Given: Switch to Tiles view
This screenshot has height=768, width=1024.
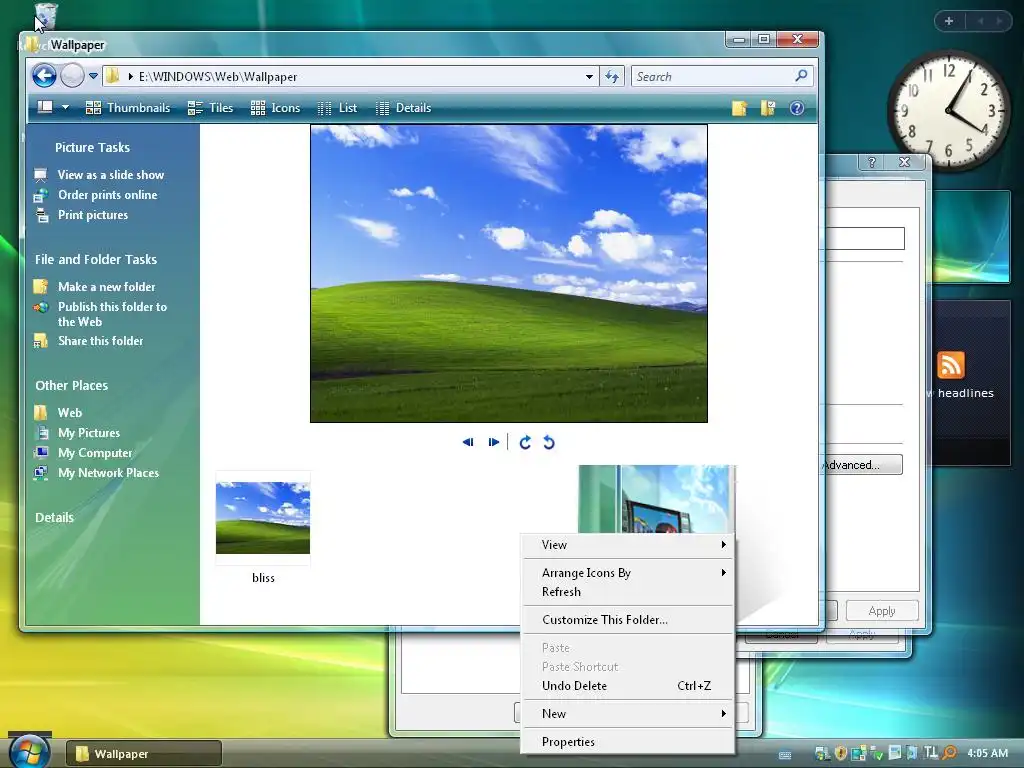Looking at the screenshot, I should [x=210, y=108].
